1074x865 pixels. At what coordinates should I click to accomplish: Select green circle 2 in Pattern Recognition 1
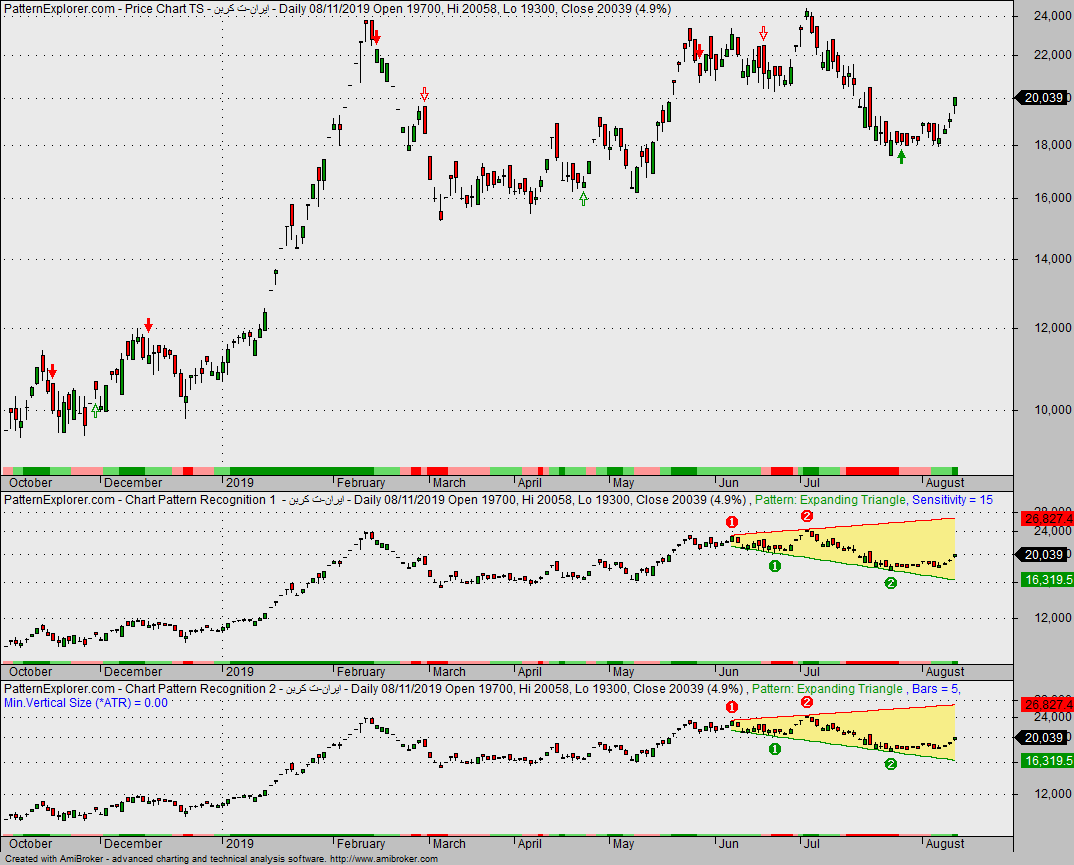click(890, 583)
